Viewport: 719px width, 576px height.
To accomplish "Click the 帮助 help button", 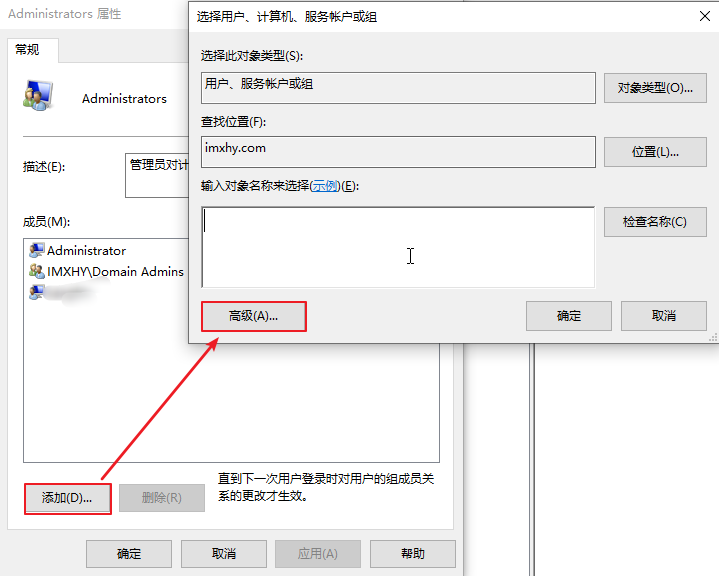I will [412, 554].
